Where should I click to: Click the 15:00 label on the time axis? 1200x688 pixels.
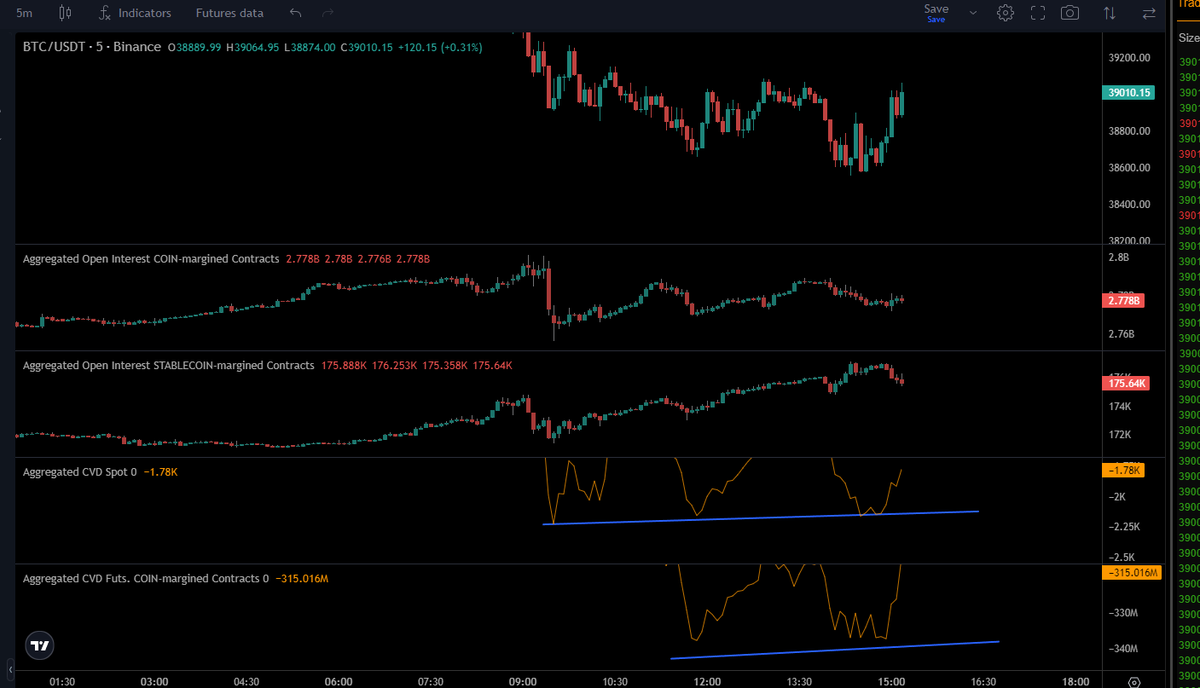coord(891,682)
